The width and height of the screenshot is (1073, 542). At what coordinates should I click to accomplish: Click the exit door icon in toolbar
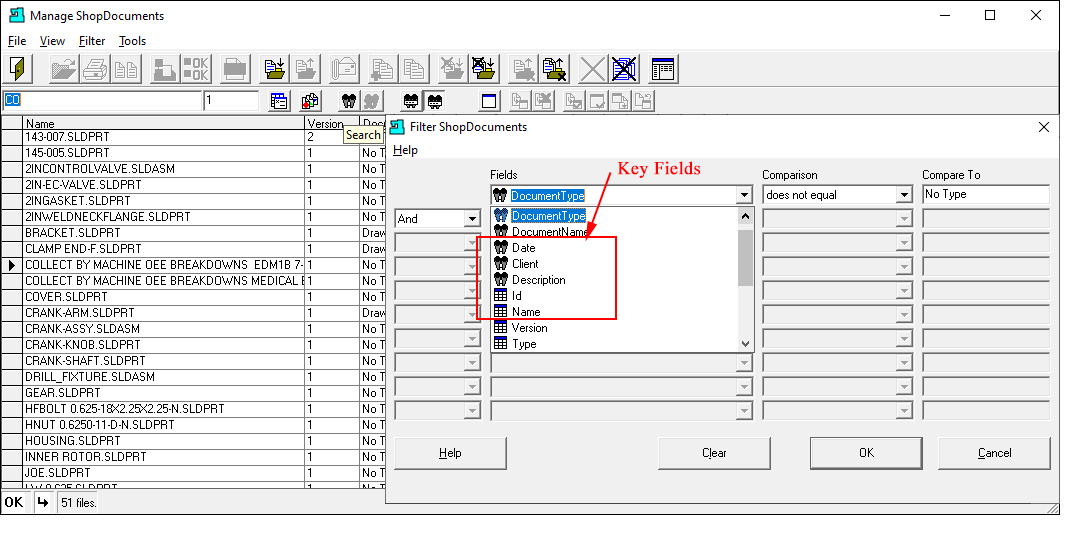coord(18,69)
